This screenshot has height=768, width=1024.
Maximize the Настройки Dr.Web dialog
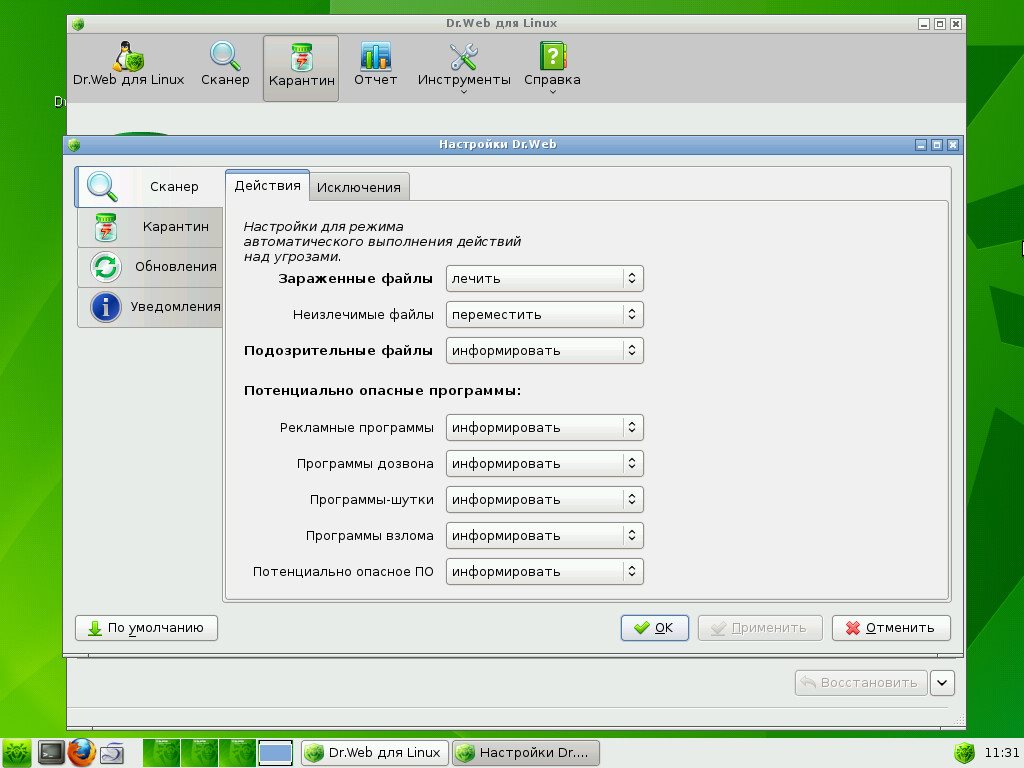click(936, 145)
